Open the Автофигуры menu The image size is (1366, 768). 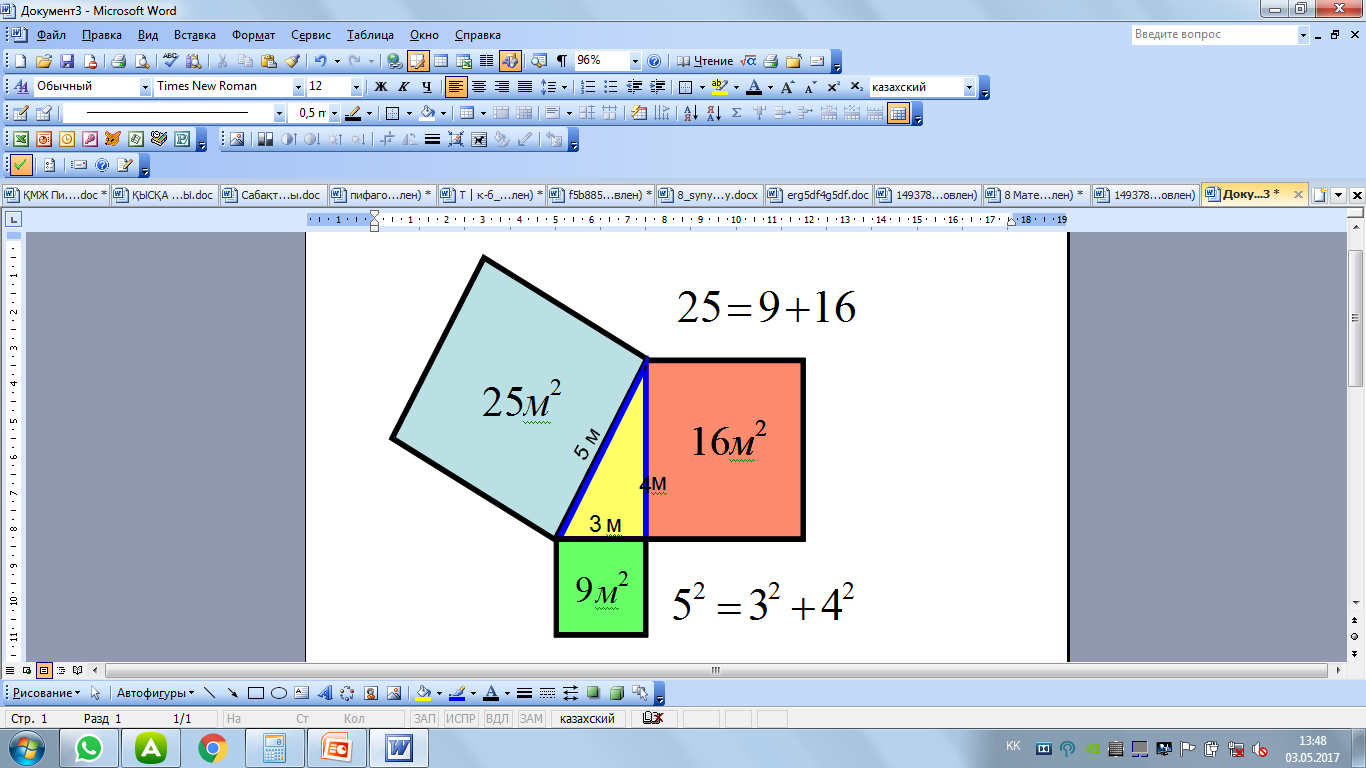(x=154, y=692)
